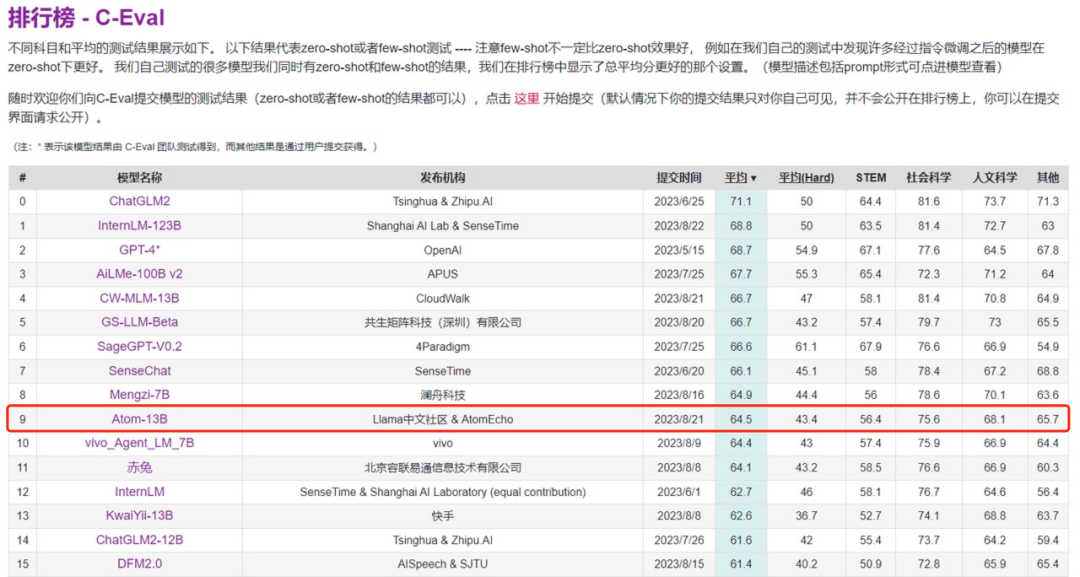Open the CW-MLM-13B model link
Image resolution: width=1080 pixels, height=577 pixels.
coord(139,298)
